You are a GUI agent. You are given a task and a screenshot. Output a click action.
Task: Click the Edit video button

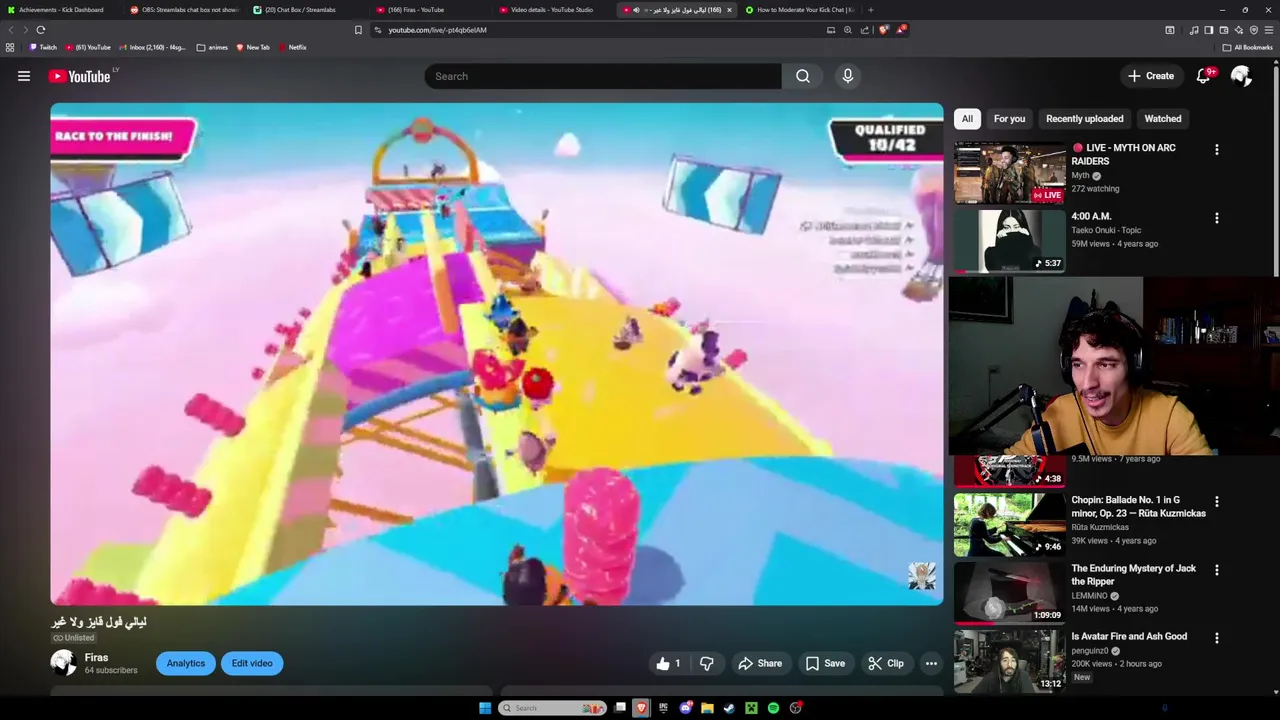(x=252, y=663)
